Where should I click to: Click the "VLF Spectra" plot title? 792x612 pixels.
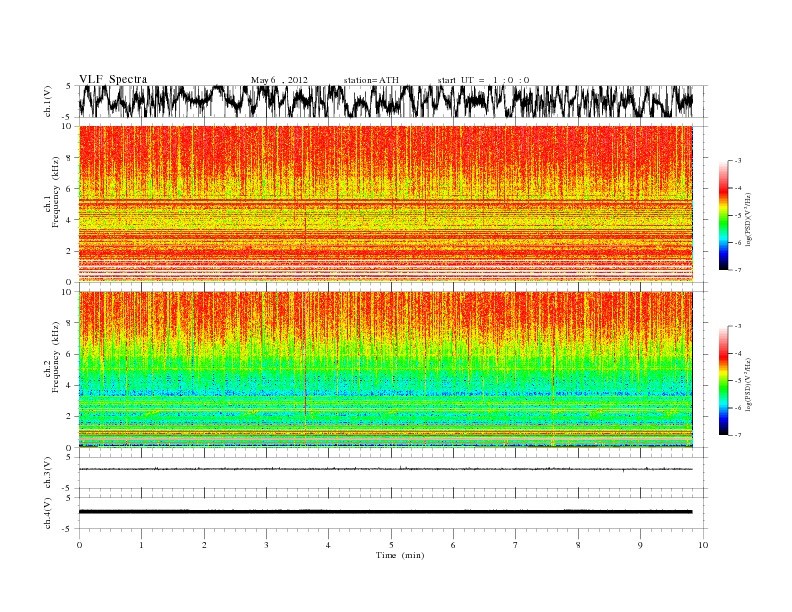point(113,79)
